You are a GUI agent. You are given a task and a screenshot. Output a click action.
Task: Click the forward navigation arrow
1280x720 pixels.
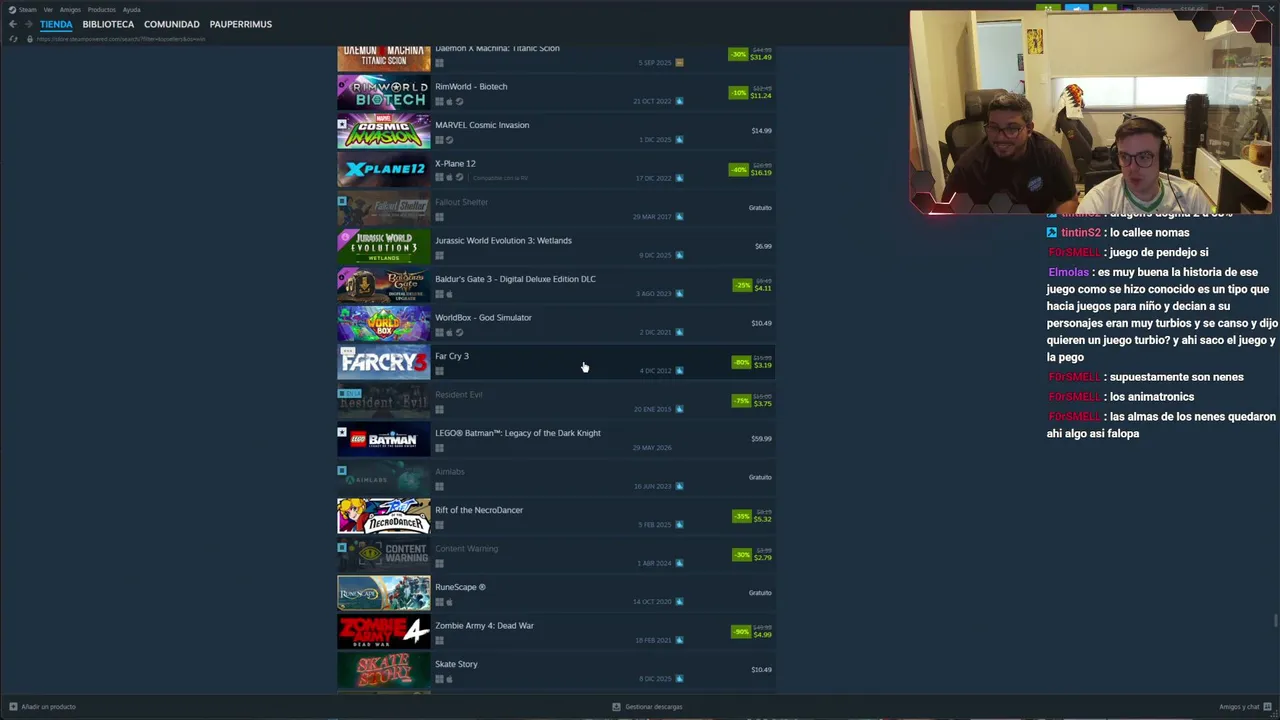pos(28,24)
